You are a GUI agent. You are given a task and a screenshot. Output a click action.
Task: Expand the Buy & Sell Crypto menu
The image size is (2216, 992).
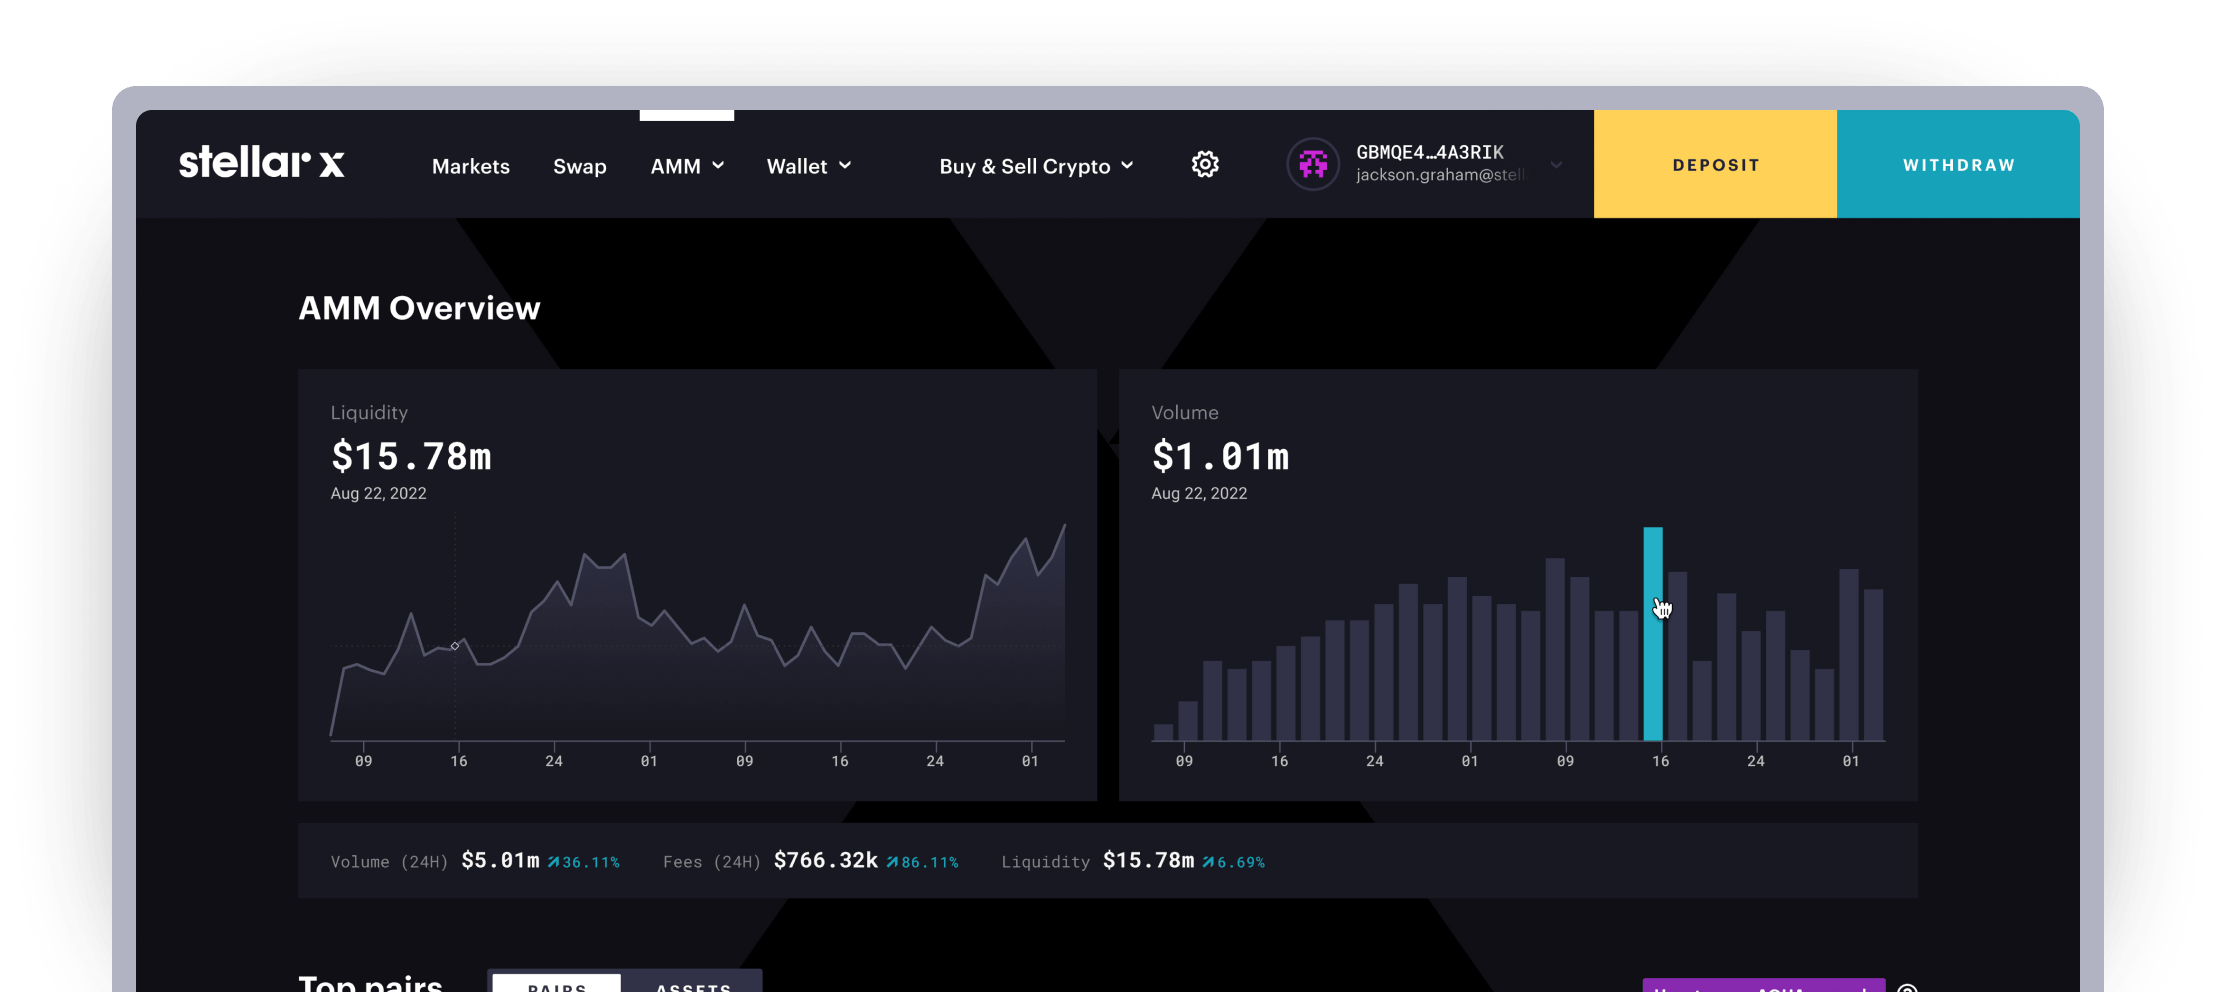point(1036,166)
